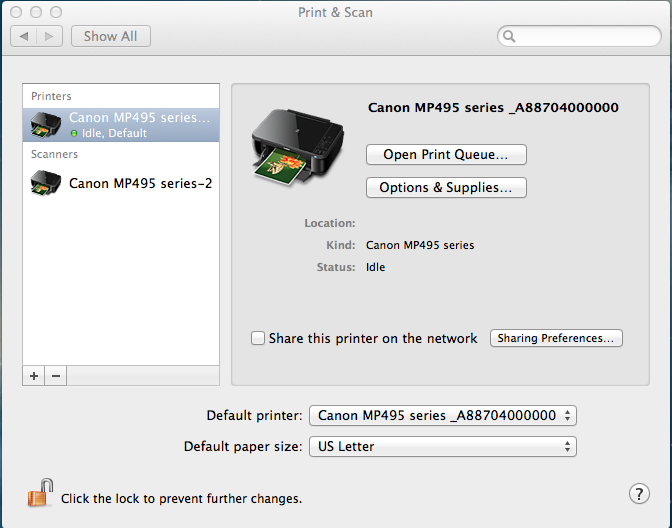Open the Default printer dropdown

tap(443, 415)
